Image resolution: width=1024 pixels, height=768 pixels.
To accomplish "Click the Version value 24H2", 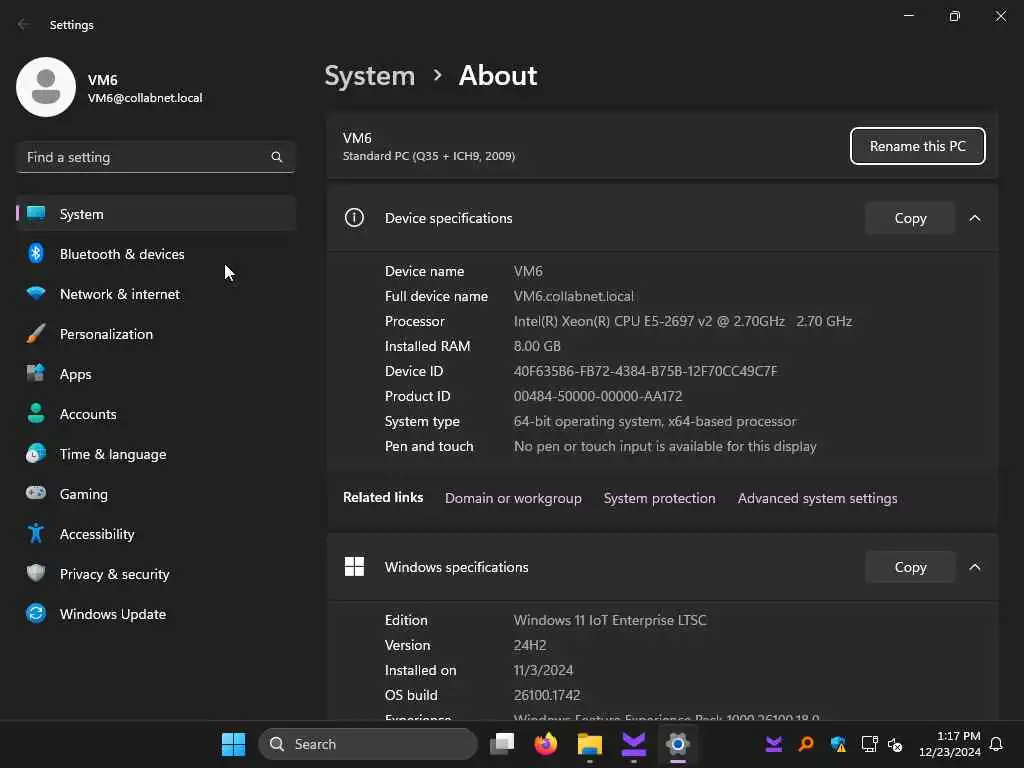I will point(530,645).
